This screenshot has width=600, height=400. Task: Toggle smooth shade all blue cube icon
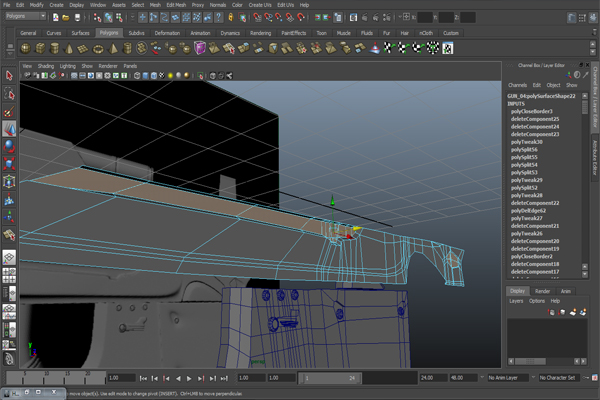[x=145, y=75]
